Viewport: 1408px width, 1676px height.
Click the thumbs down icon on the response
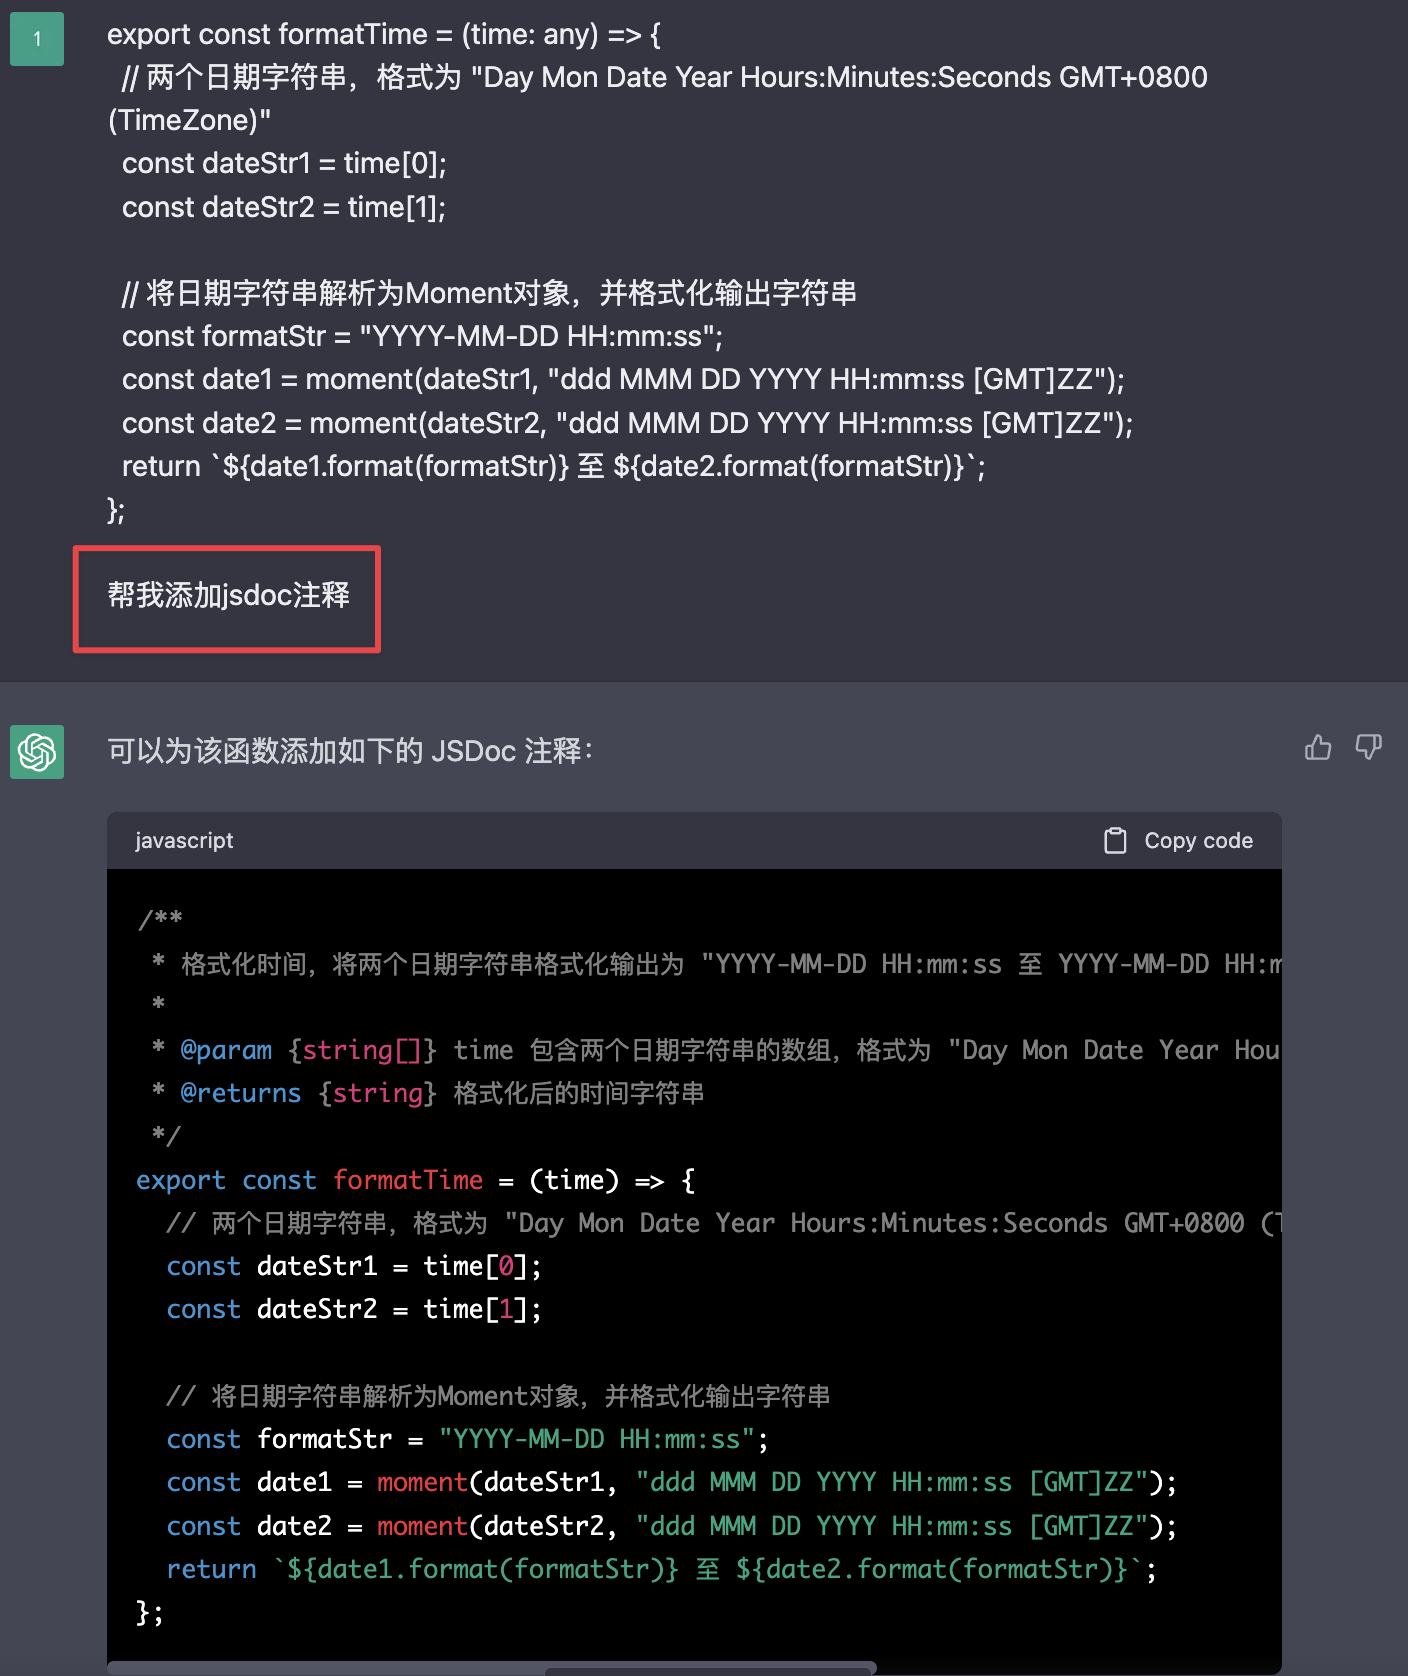(x=1368, y=747)
